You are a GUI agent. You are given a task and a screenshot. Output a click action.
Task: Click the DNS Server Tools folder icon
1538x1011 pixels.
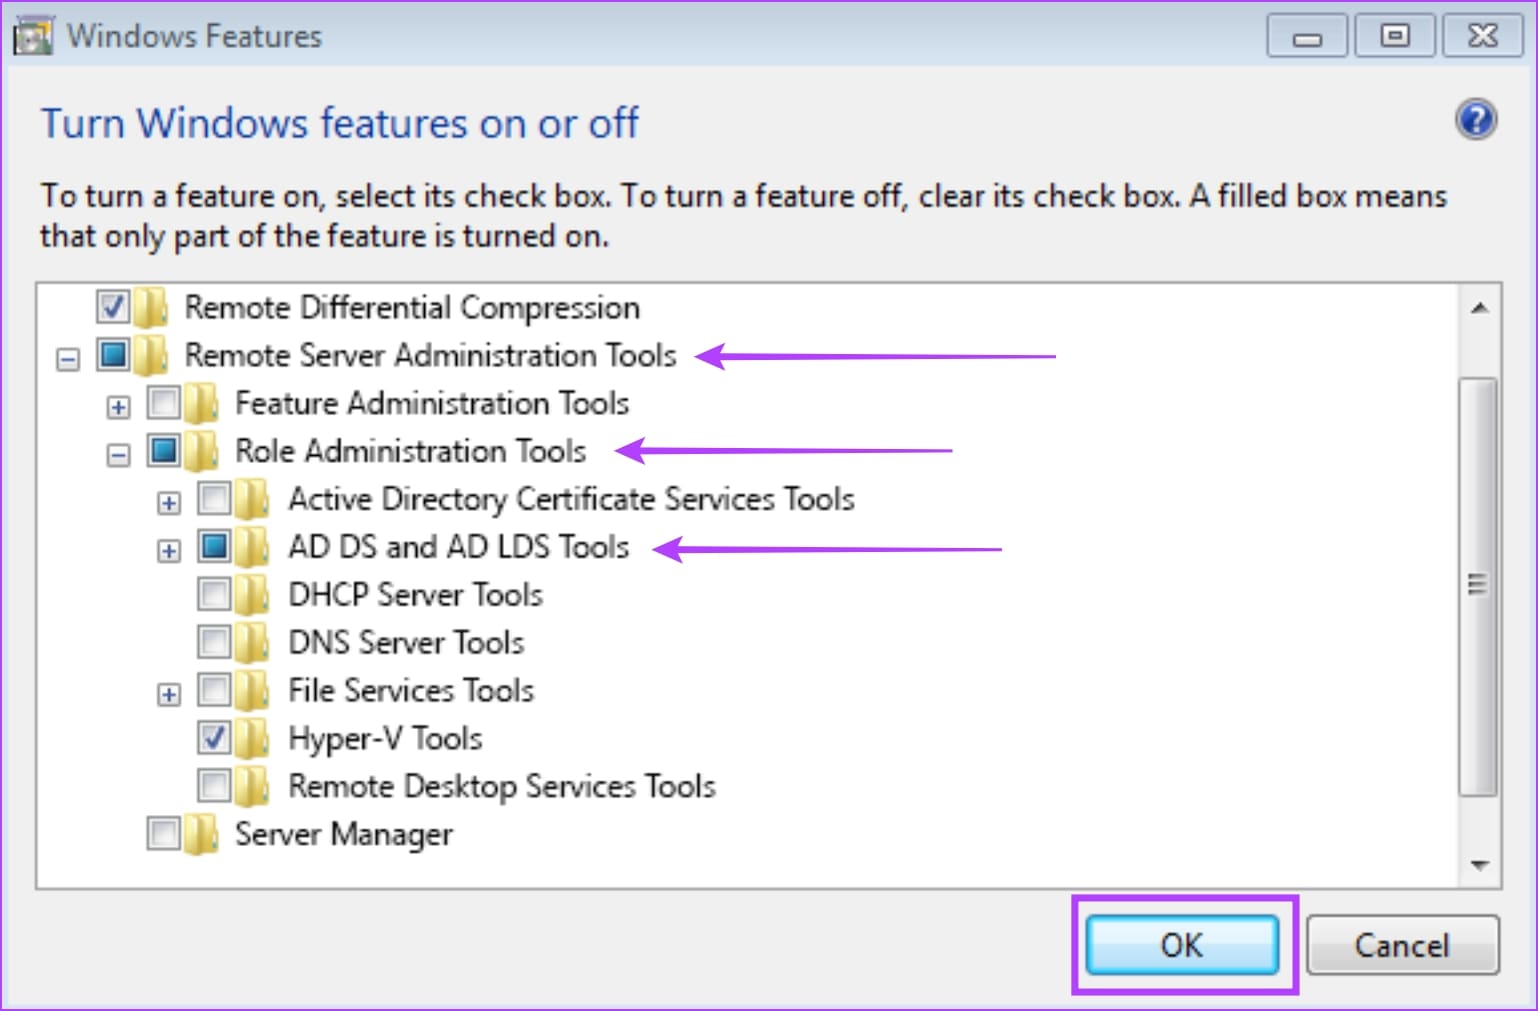(x=253, y=642)
